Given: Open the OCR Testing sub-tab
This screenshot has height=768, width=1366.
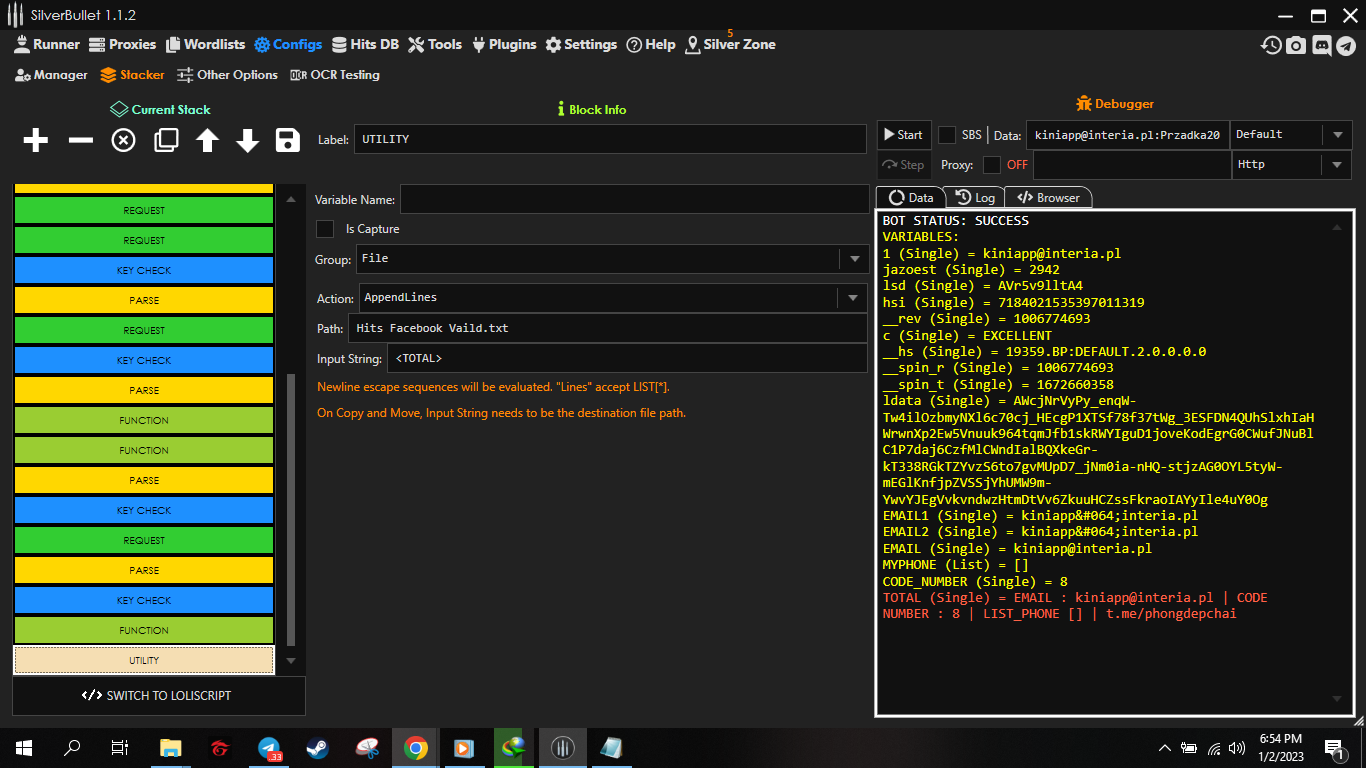Looking at the screenshot, I should [335, 75].
